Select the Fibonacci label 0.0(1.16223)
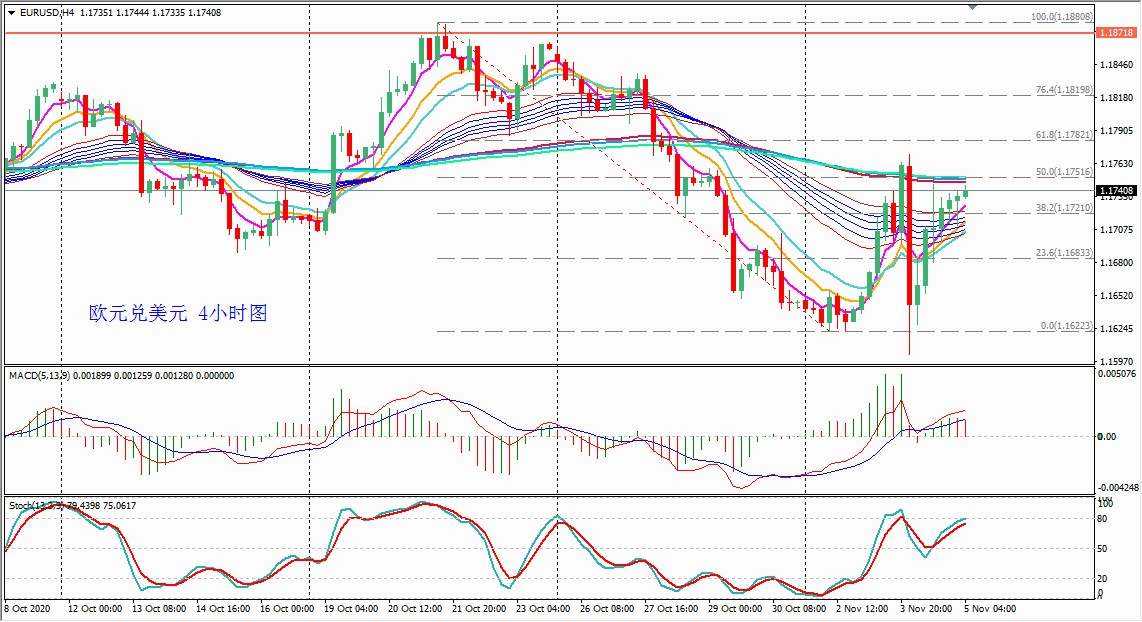 coord(1066,326)
